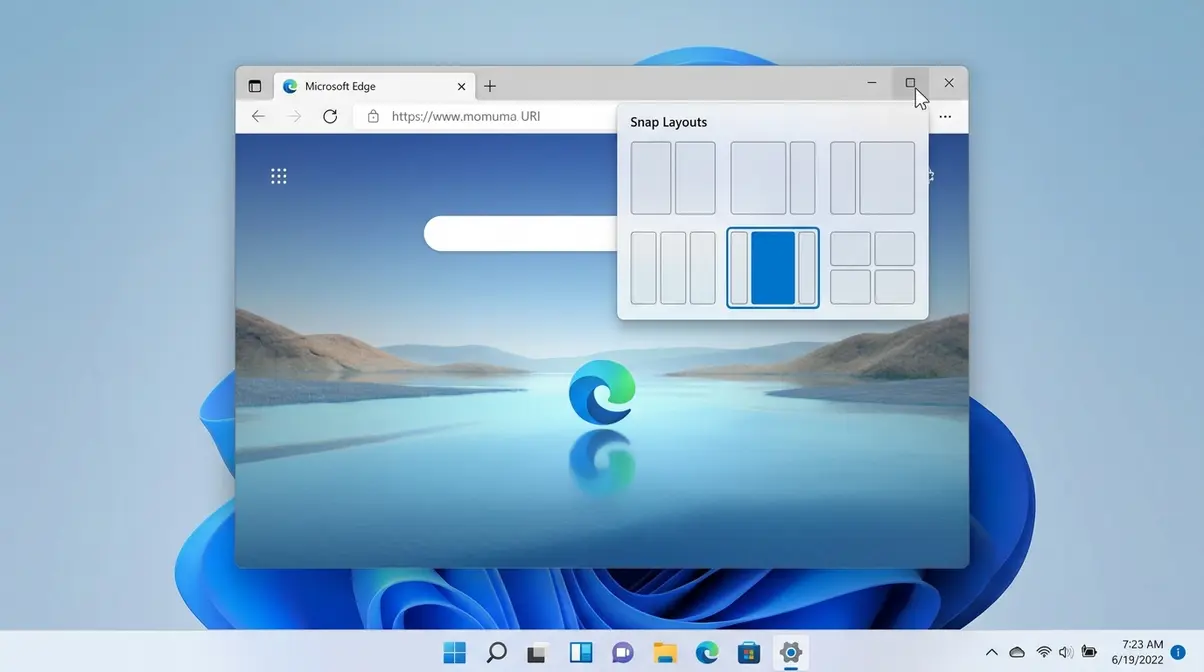Close the Microsoft Edge tab
The height and width of the screenshot is (672, 1204).
point(461,86)
